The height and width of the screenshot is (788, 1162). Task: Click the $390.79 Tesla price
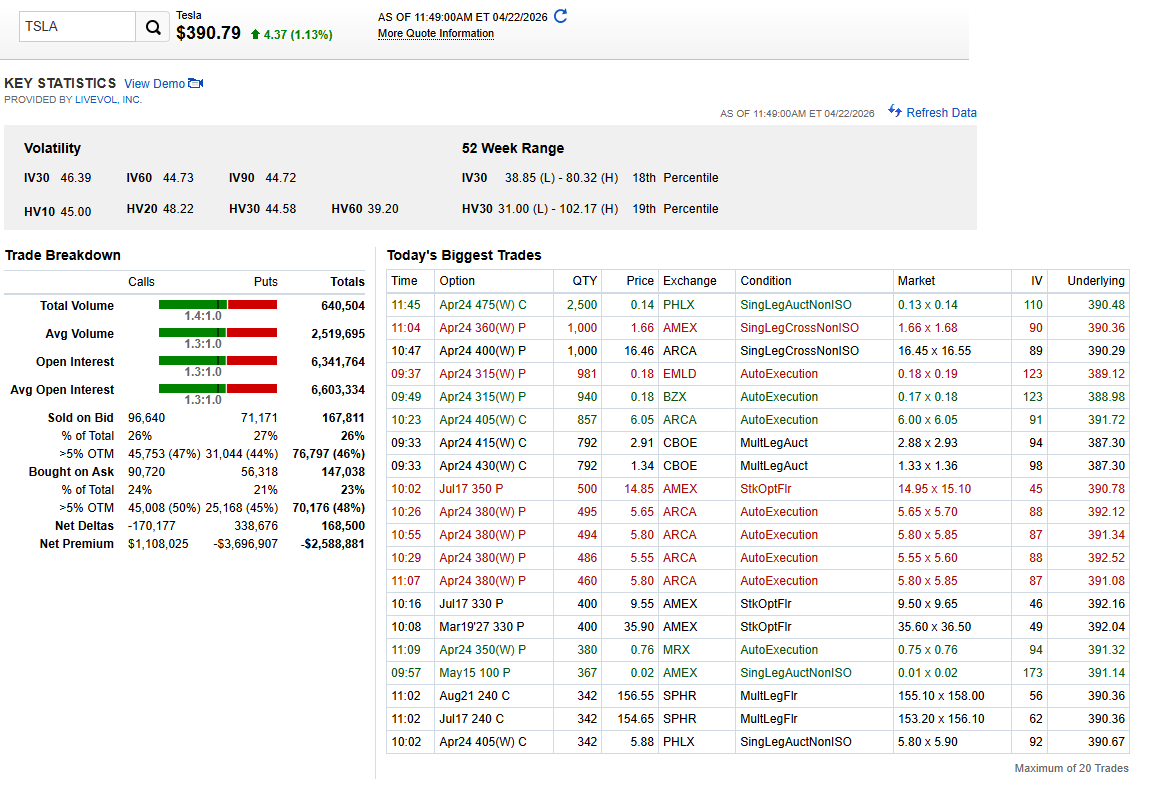tap(208, 33)
